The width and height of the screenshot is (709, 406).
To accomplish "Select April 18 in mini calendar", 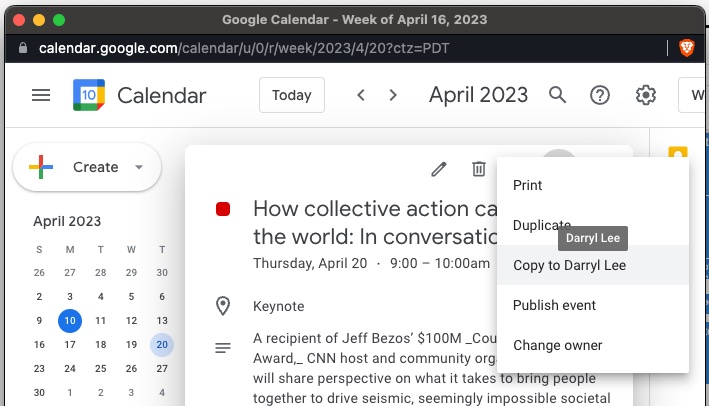I will 100,345.
